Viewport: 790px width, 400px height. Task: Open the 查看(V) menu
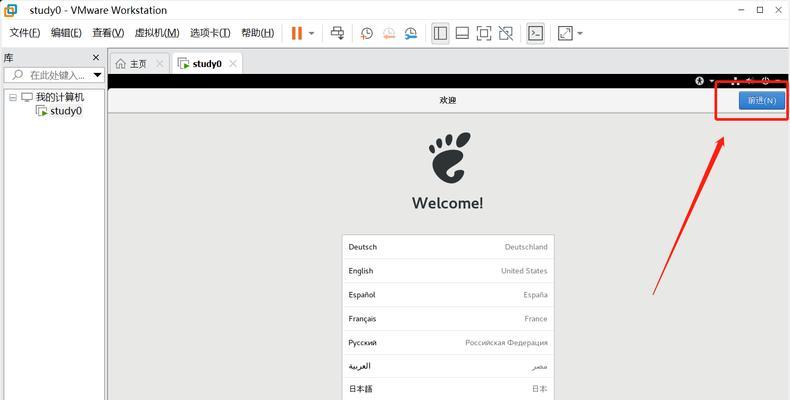point(108,33)
